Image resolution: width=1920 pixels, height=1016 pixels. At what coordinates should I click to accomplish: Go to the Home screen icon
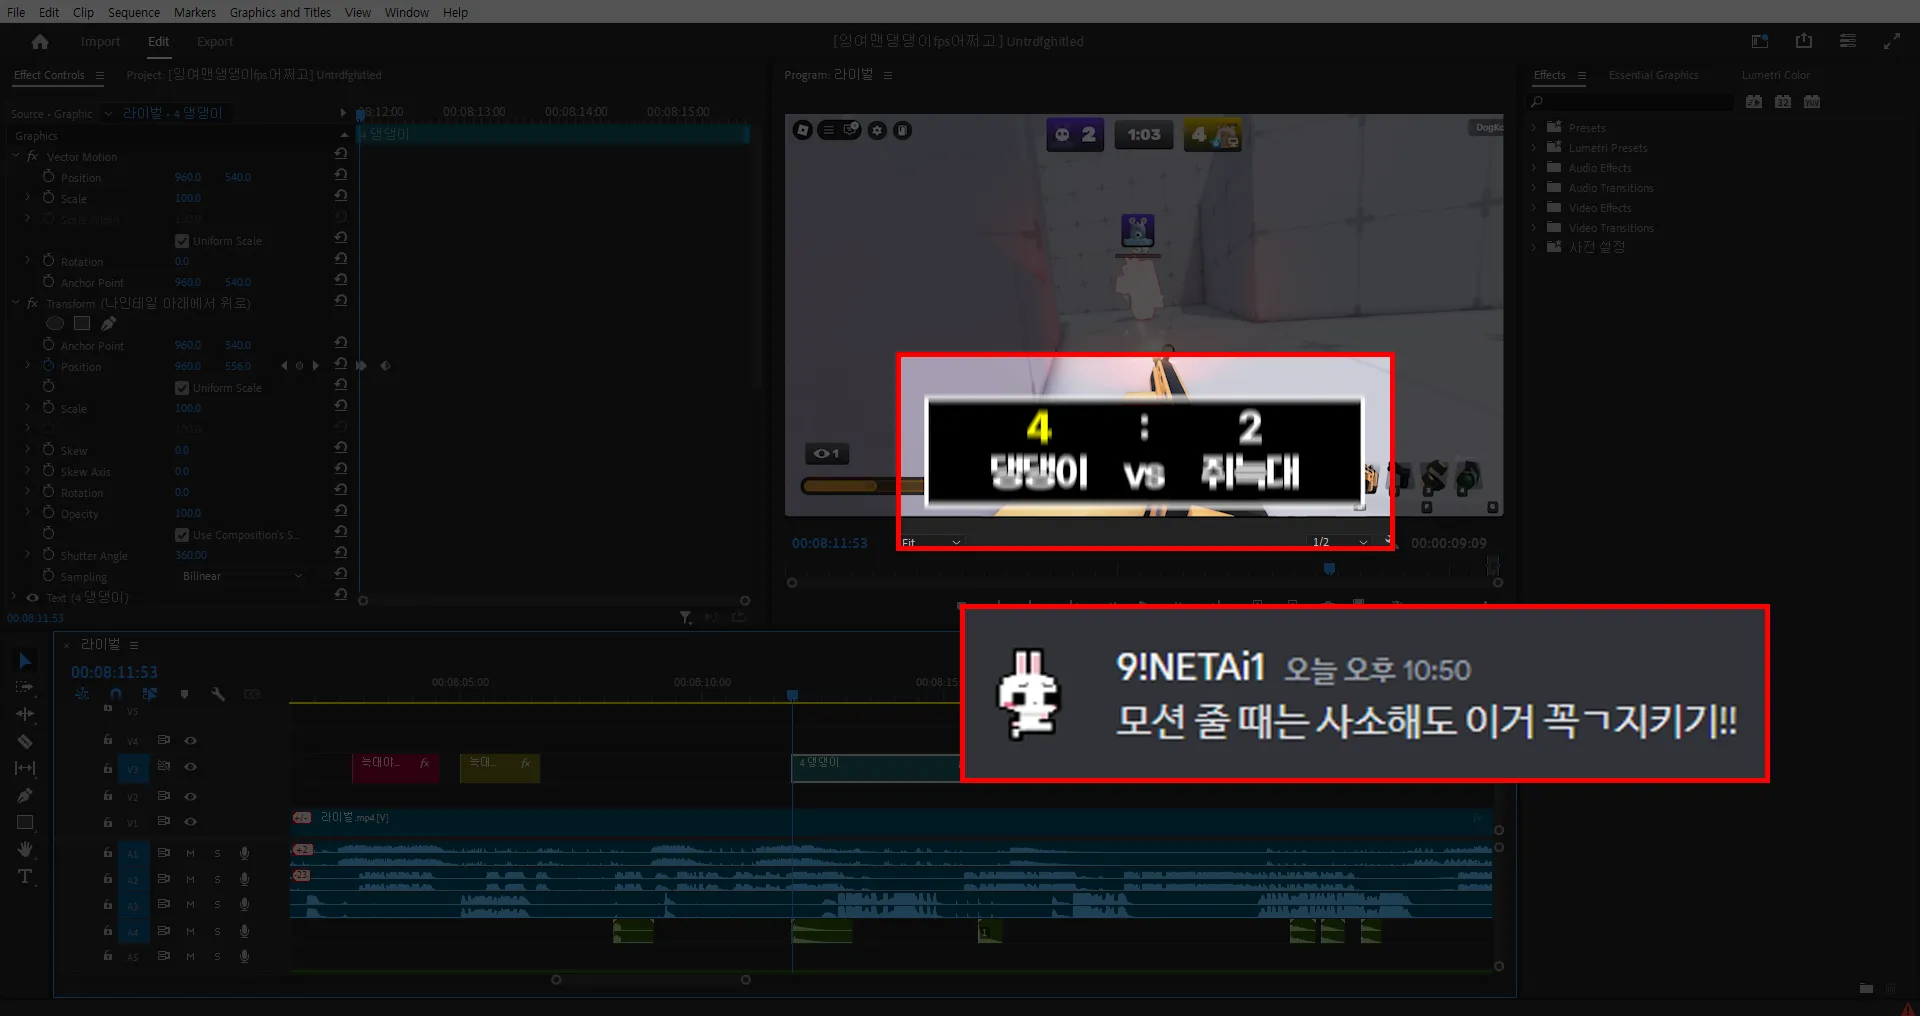[40, 41]
